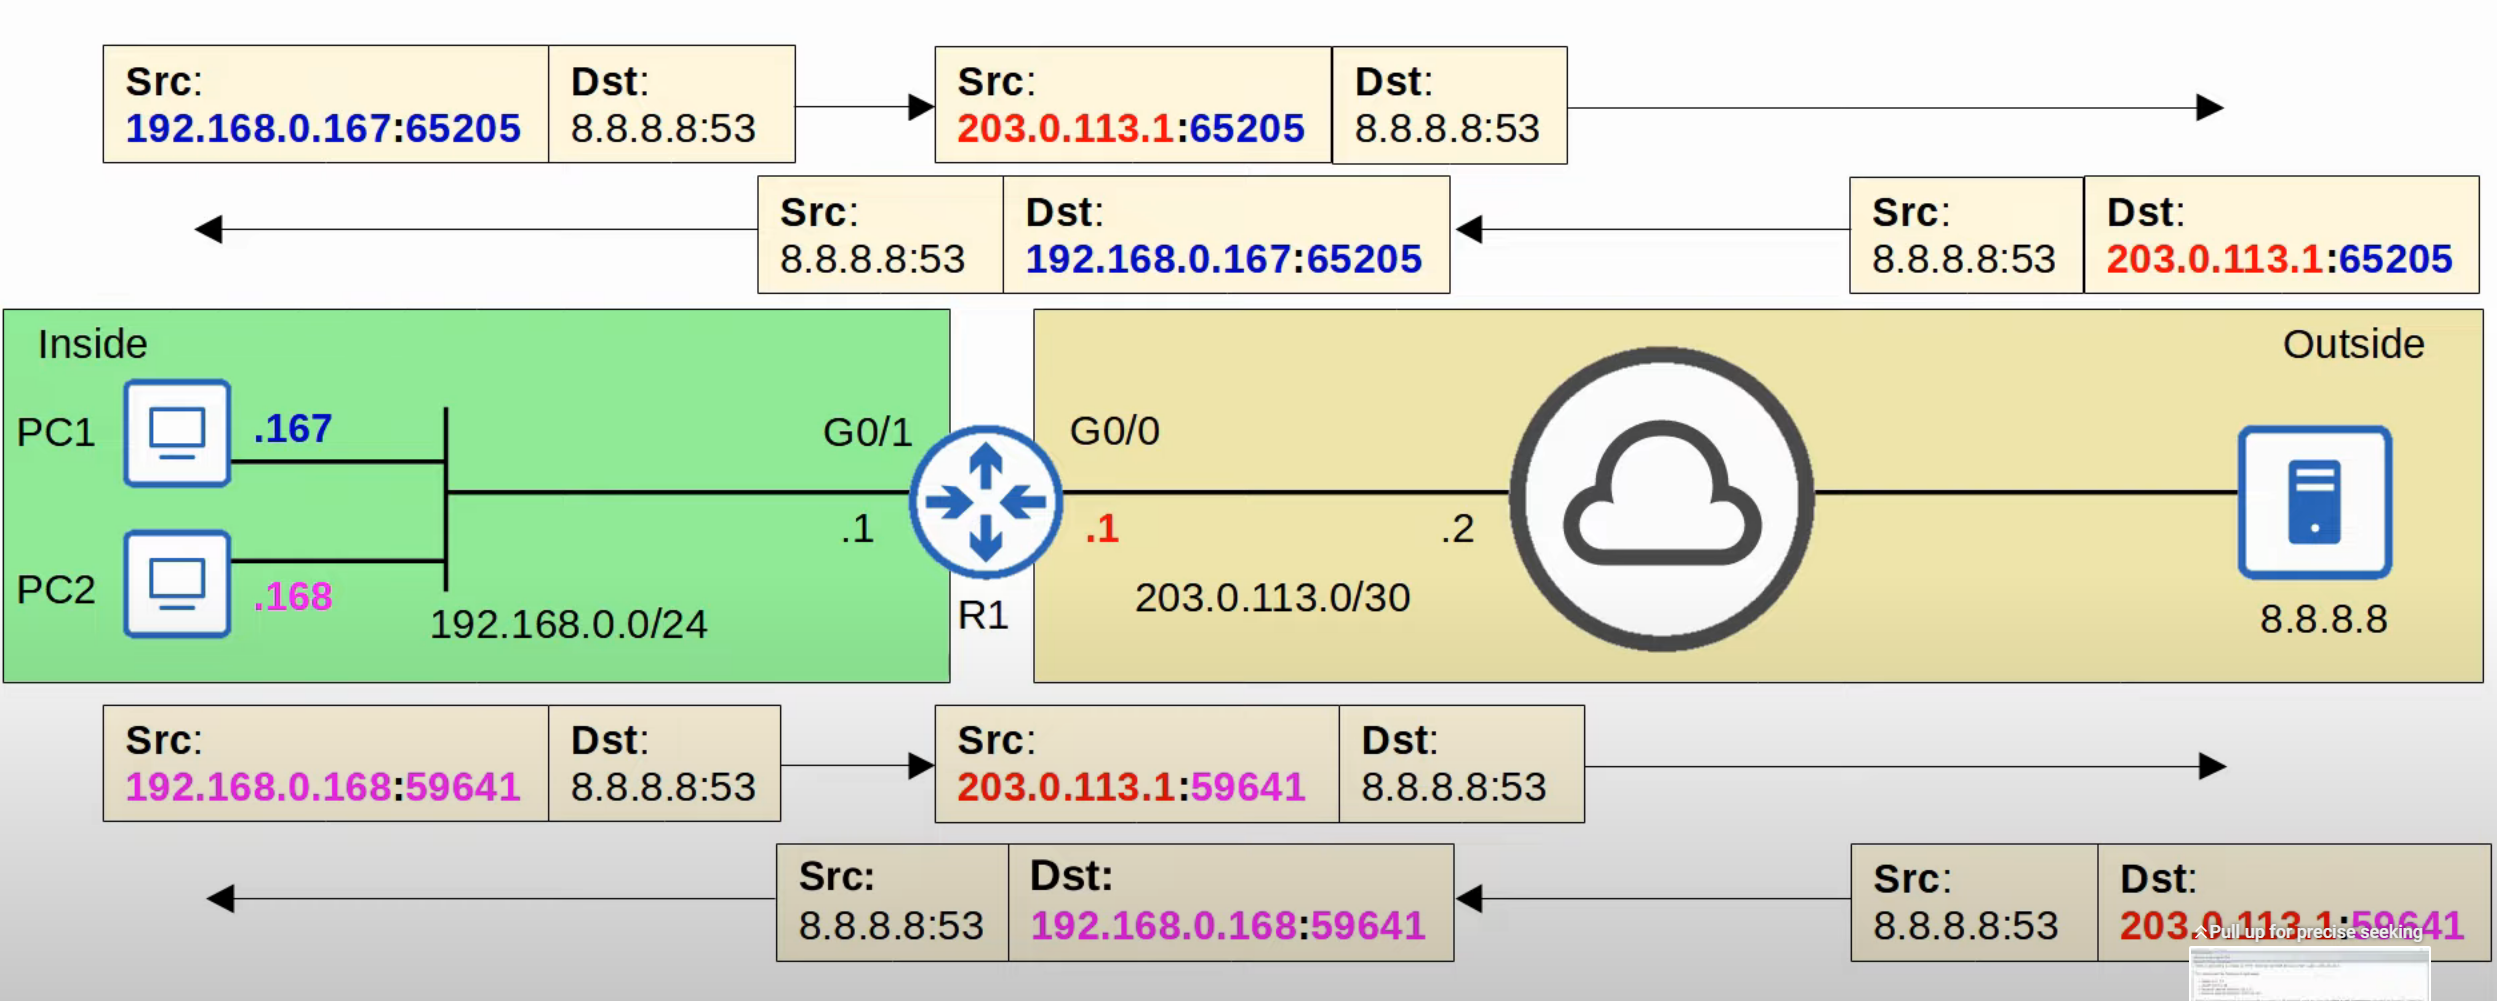Click the pink '.168' host label
Viewport: 2497px width, 1001px height.
pyautogui.click(x=293, y=597)
